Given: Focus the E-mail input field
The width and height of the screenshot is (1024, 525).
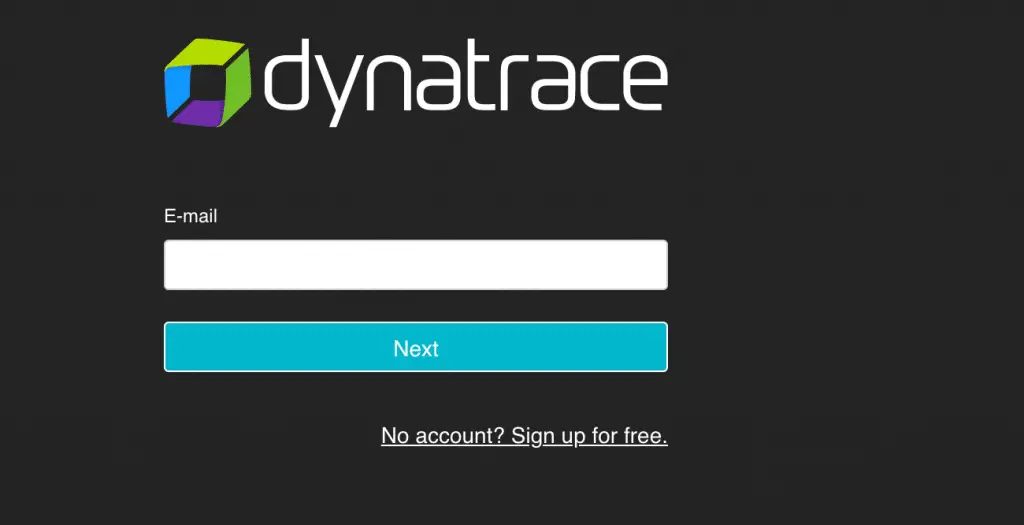Looking at the screenshot, I should coord(415,264).
